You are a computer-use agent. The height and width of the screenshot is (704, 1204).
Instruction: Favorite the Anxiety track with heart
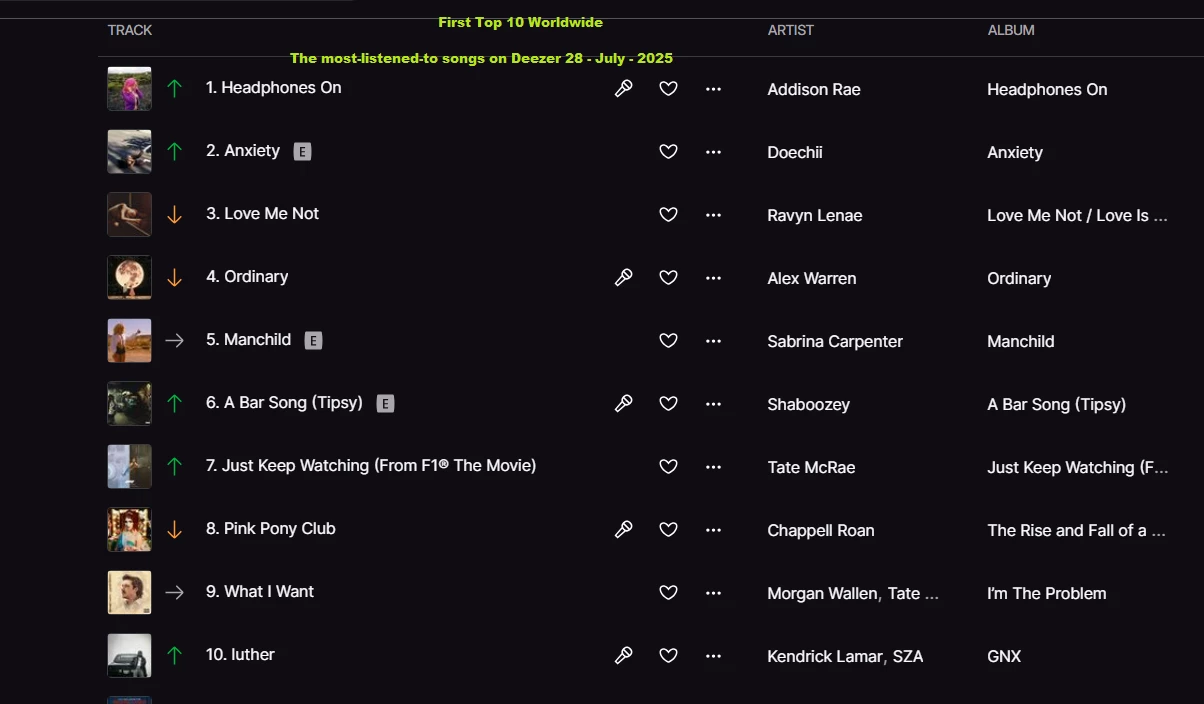click(669, 152)
